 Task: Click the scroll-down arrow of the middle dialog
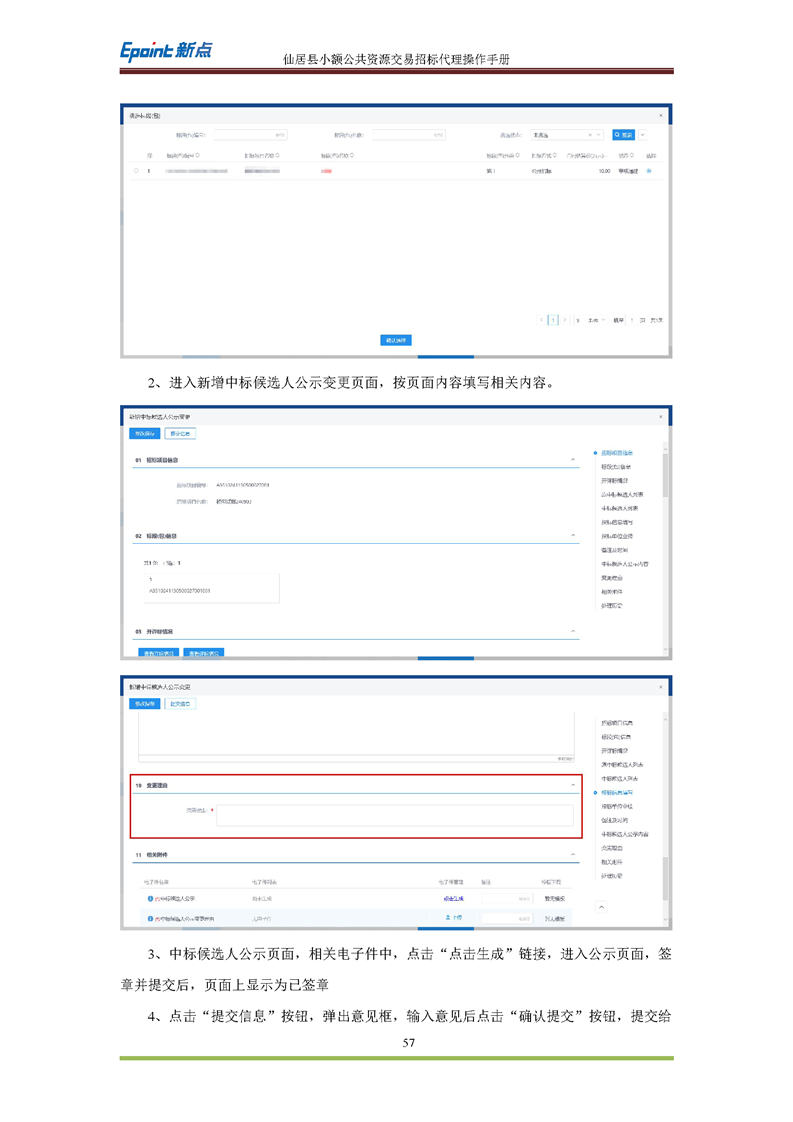[x=666, y=650]
